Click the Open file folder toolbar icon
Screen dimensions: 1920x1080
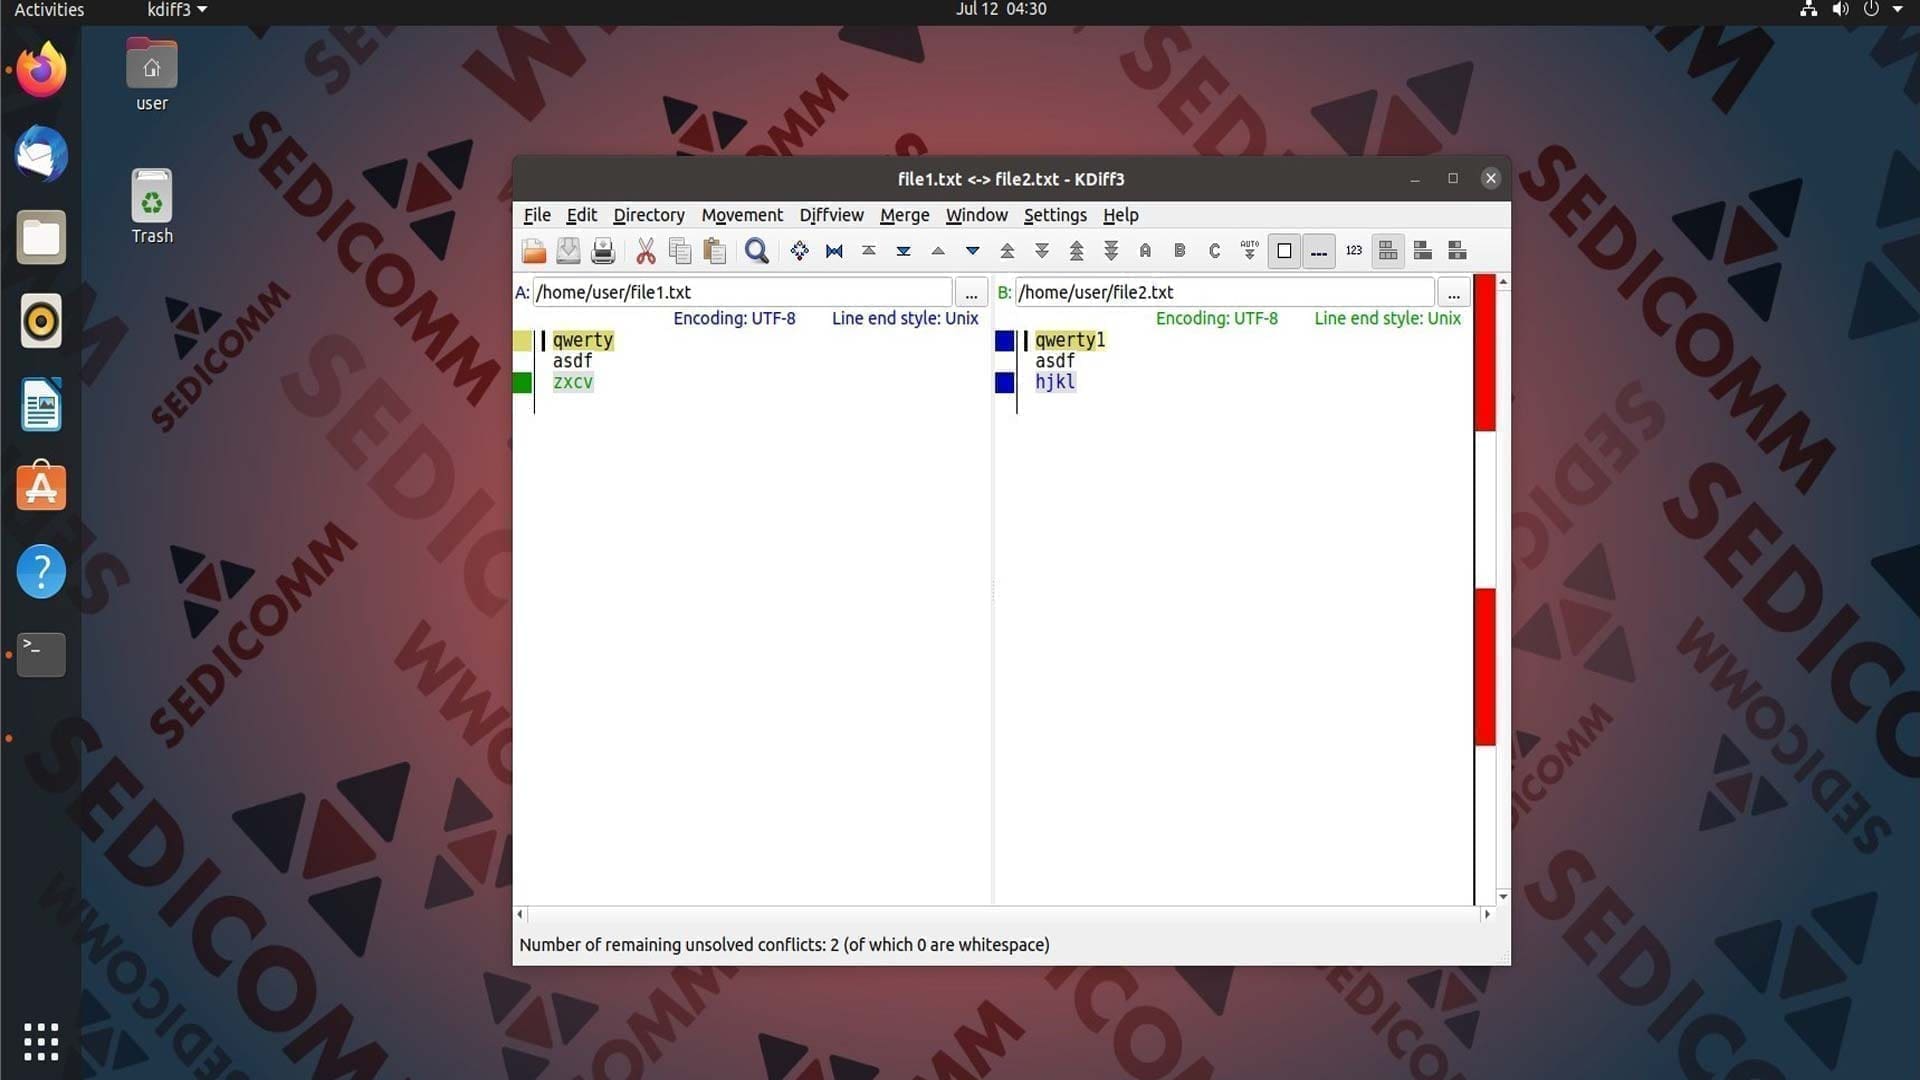(534, 251)
